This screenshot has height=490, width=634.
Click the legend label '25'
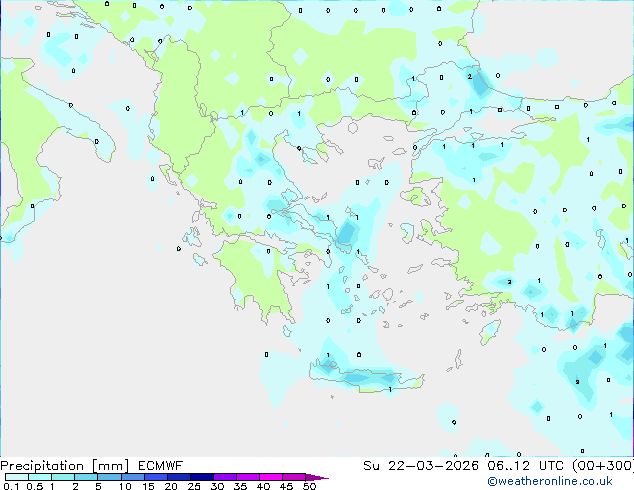coord(194,486)
